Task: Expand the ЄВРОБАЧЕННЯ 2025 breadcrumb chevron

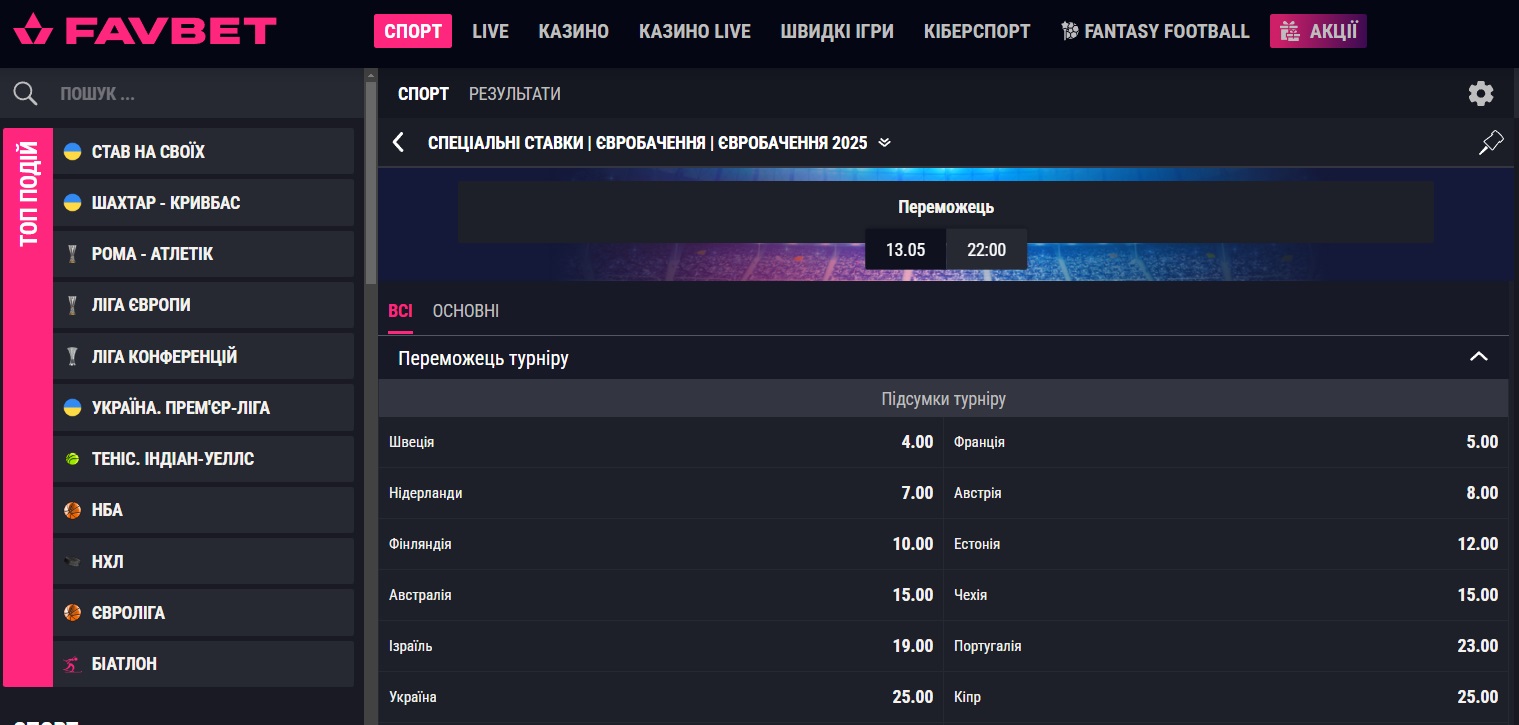Action: [884, 143]
